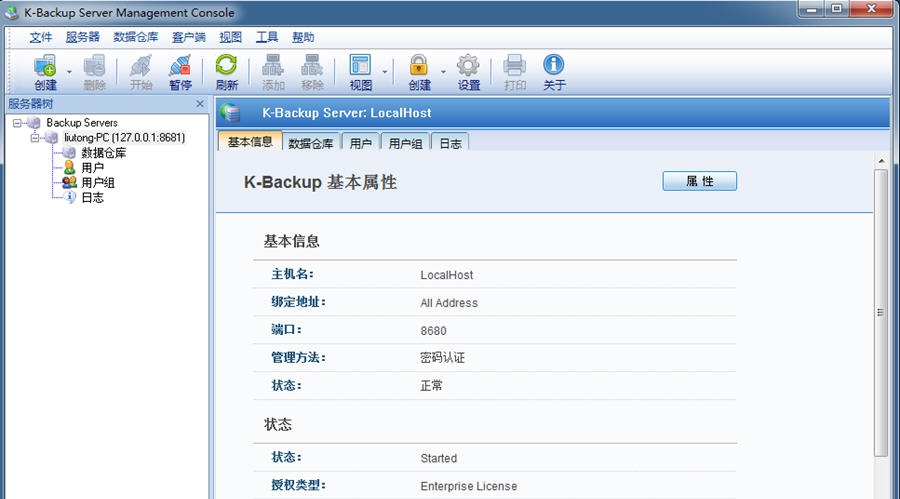
Task: Click the All Address value
Action: 449,303
